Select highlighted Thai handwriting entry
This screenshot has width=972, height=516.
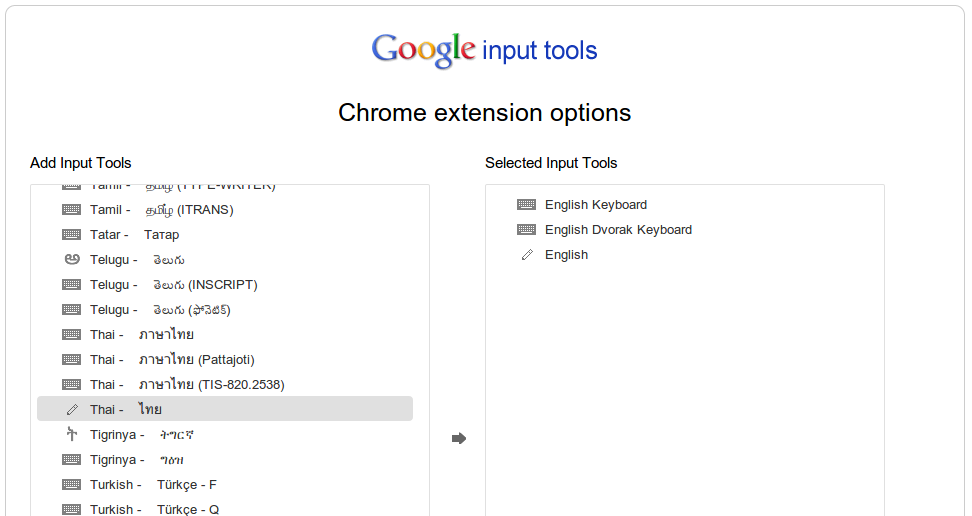225,409
